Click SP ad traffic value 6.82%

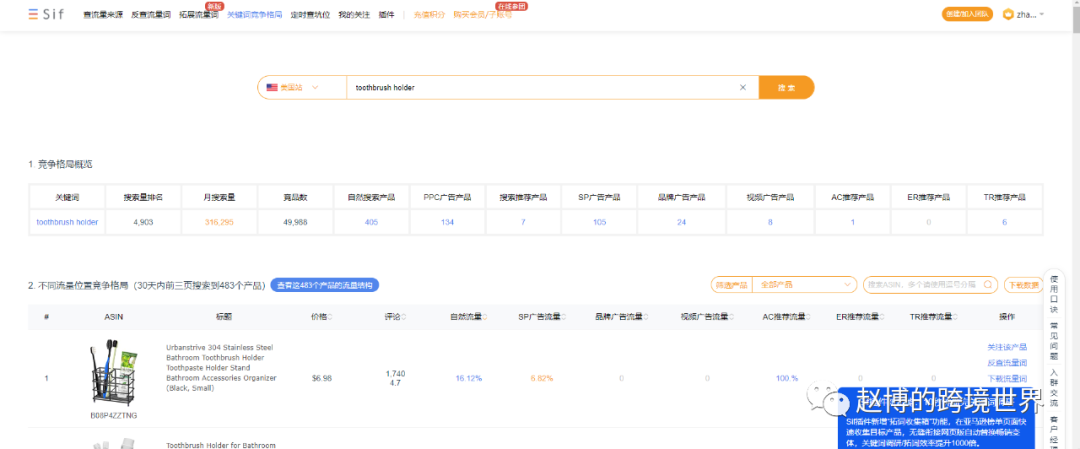pos(541,378)
